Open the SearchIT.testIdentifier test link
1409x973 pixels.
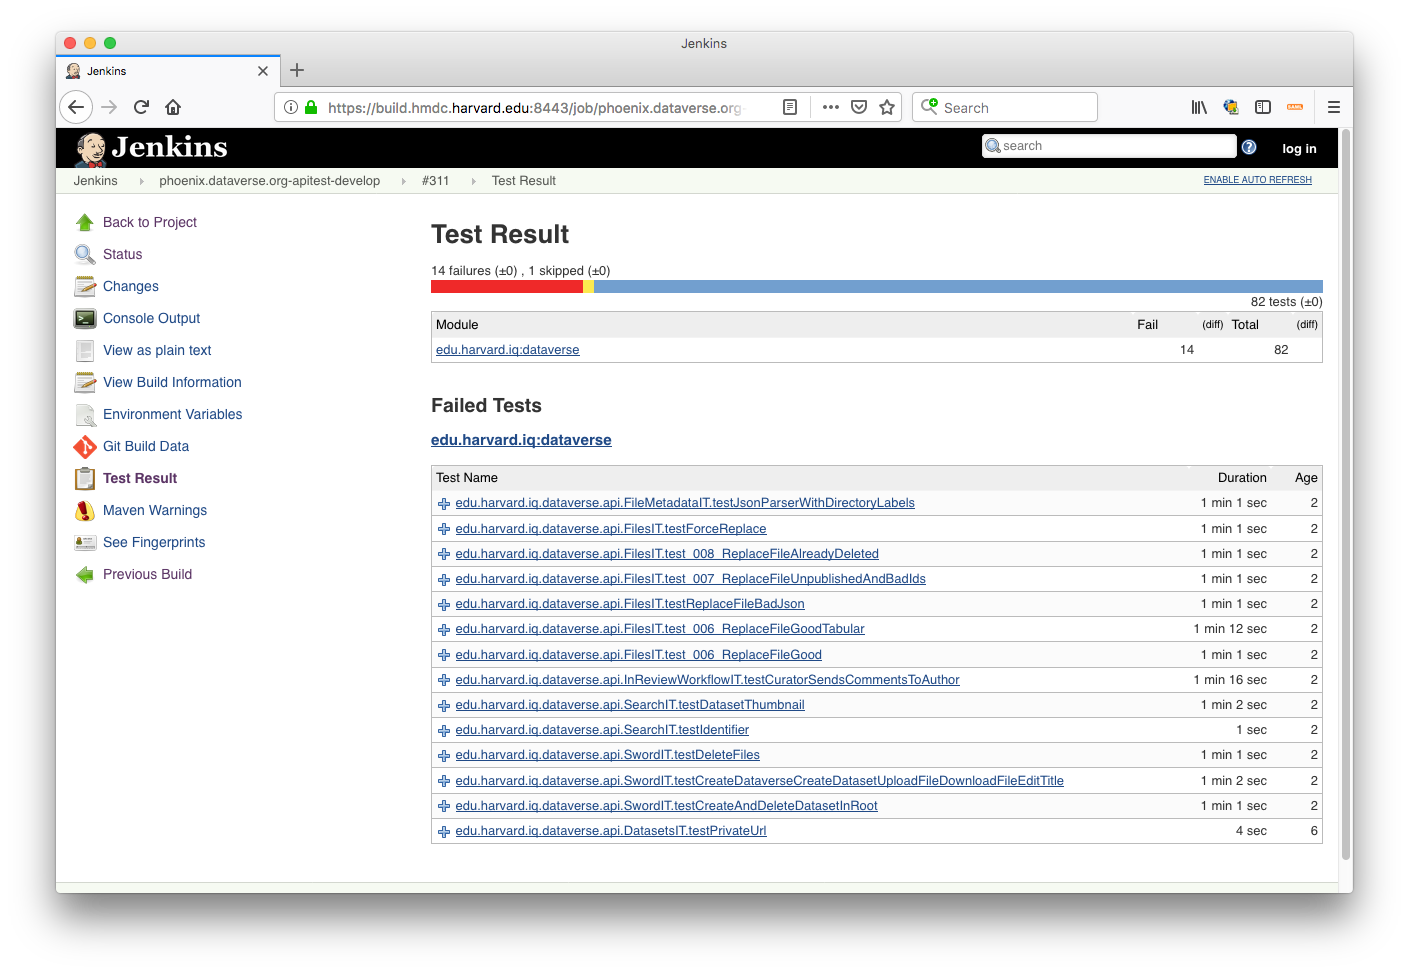602,730
